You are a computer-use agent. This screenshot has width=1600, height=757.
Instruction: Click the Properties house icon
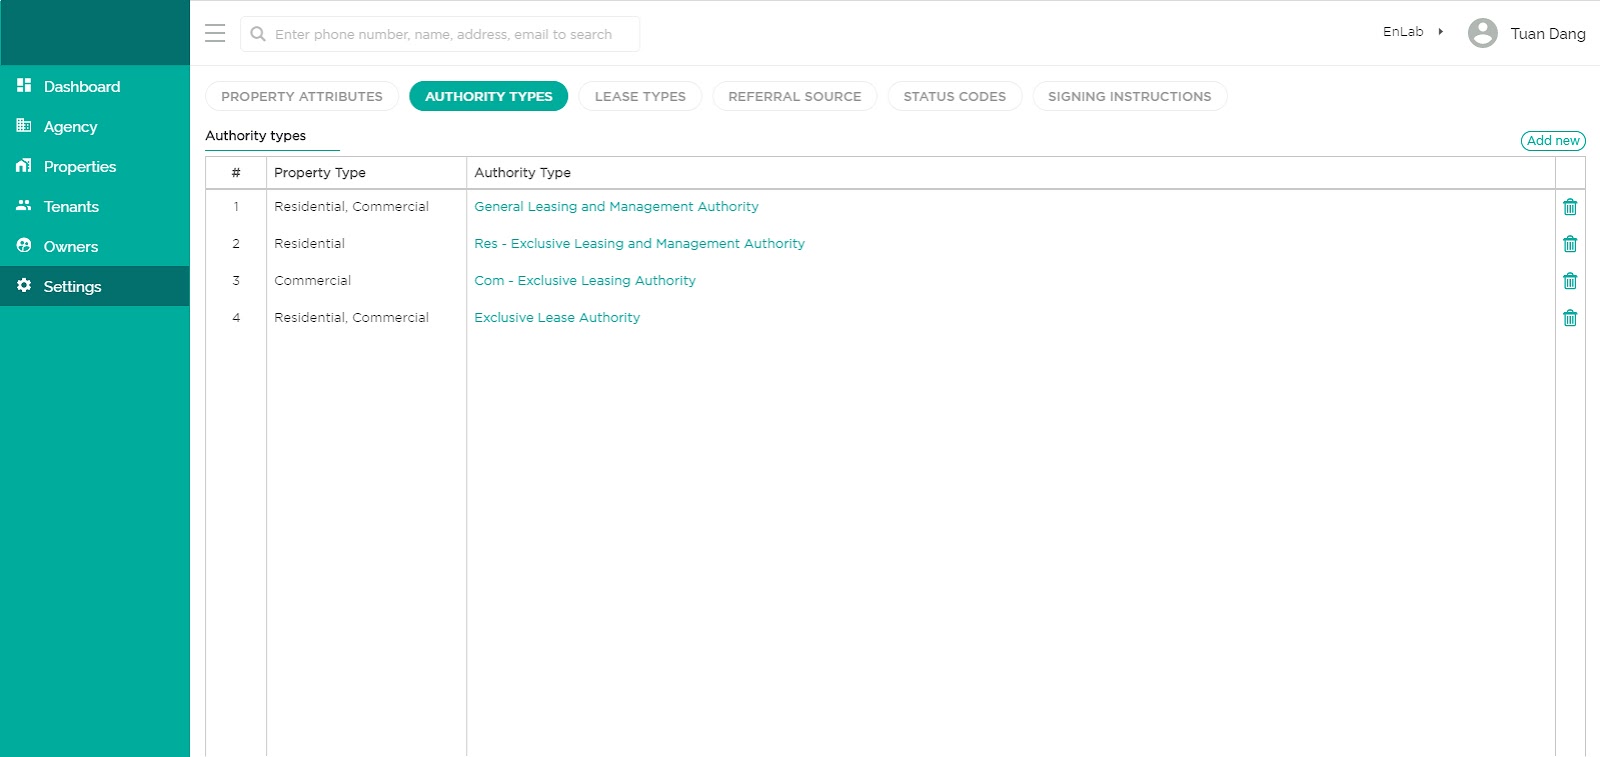tap(24, 166)
